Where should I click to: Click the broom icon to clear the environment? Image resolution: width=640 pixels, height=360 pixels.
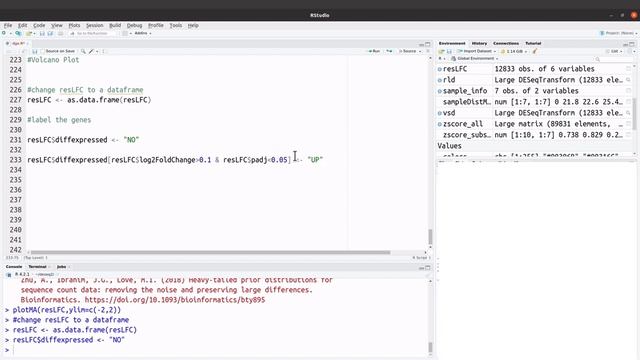click(x=535, y=51)
